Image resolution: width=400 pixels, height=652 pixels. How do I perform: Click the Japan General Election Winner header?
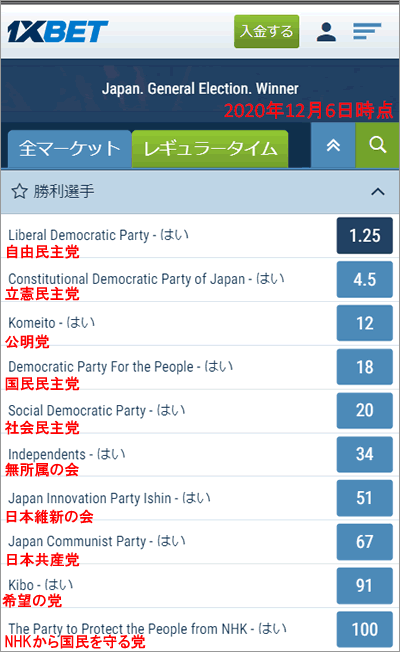pos(200,89)
